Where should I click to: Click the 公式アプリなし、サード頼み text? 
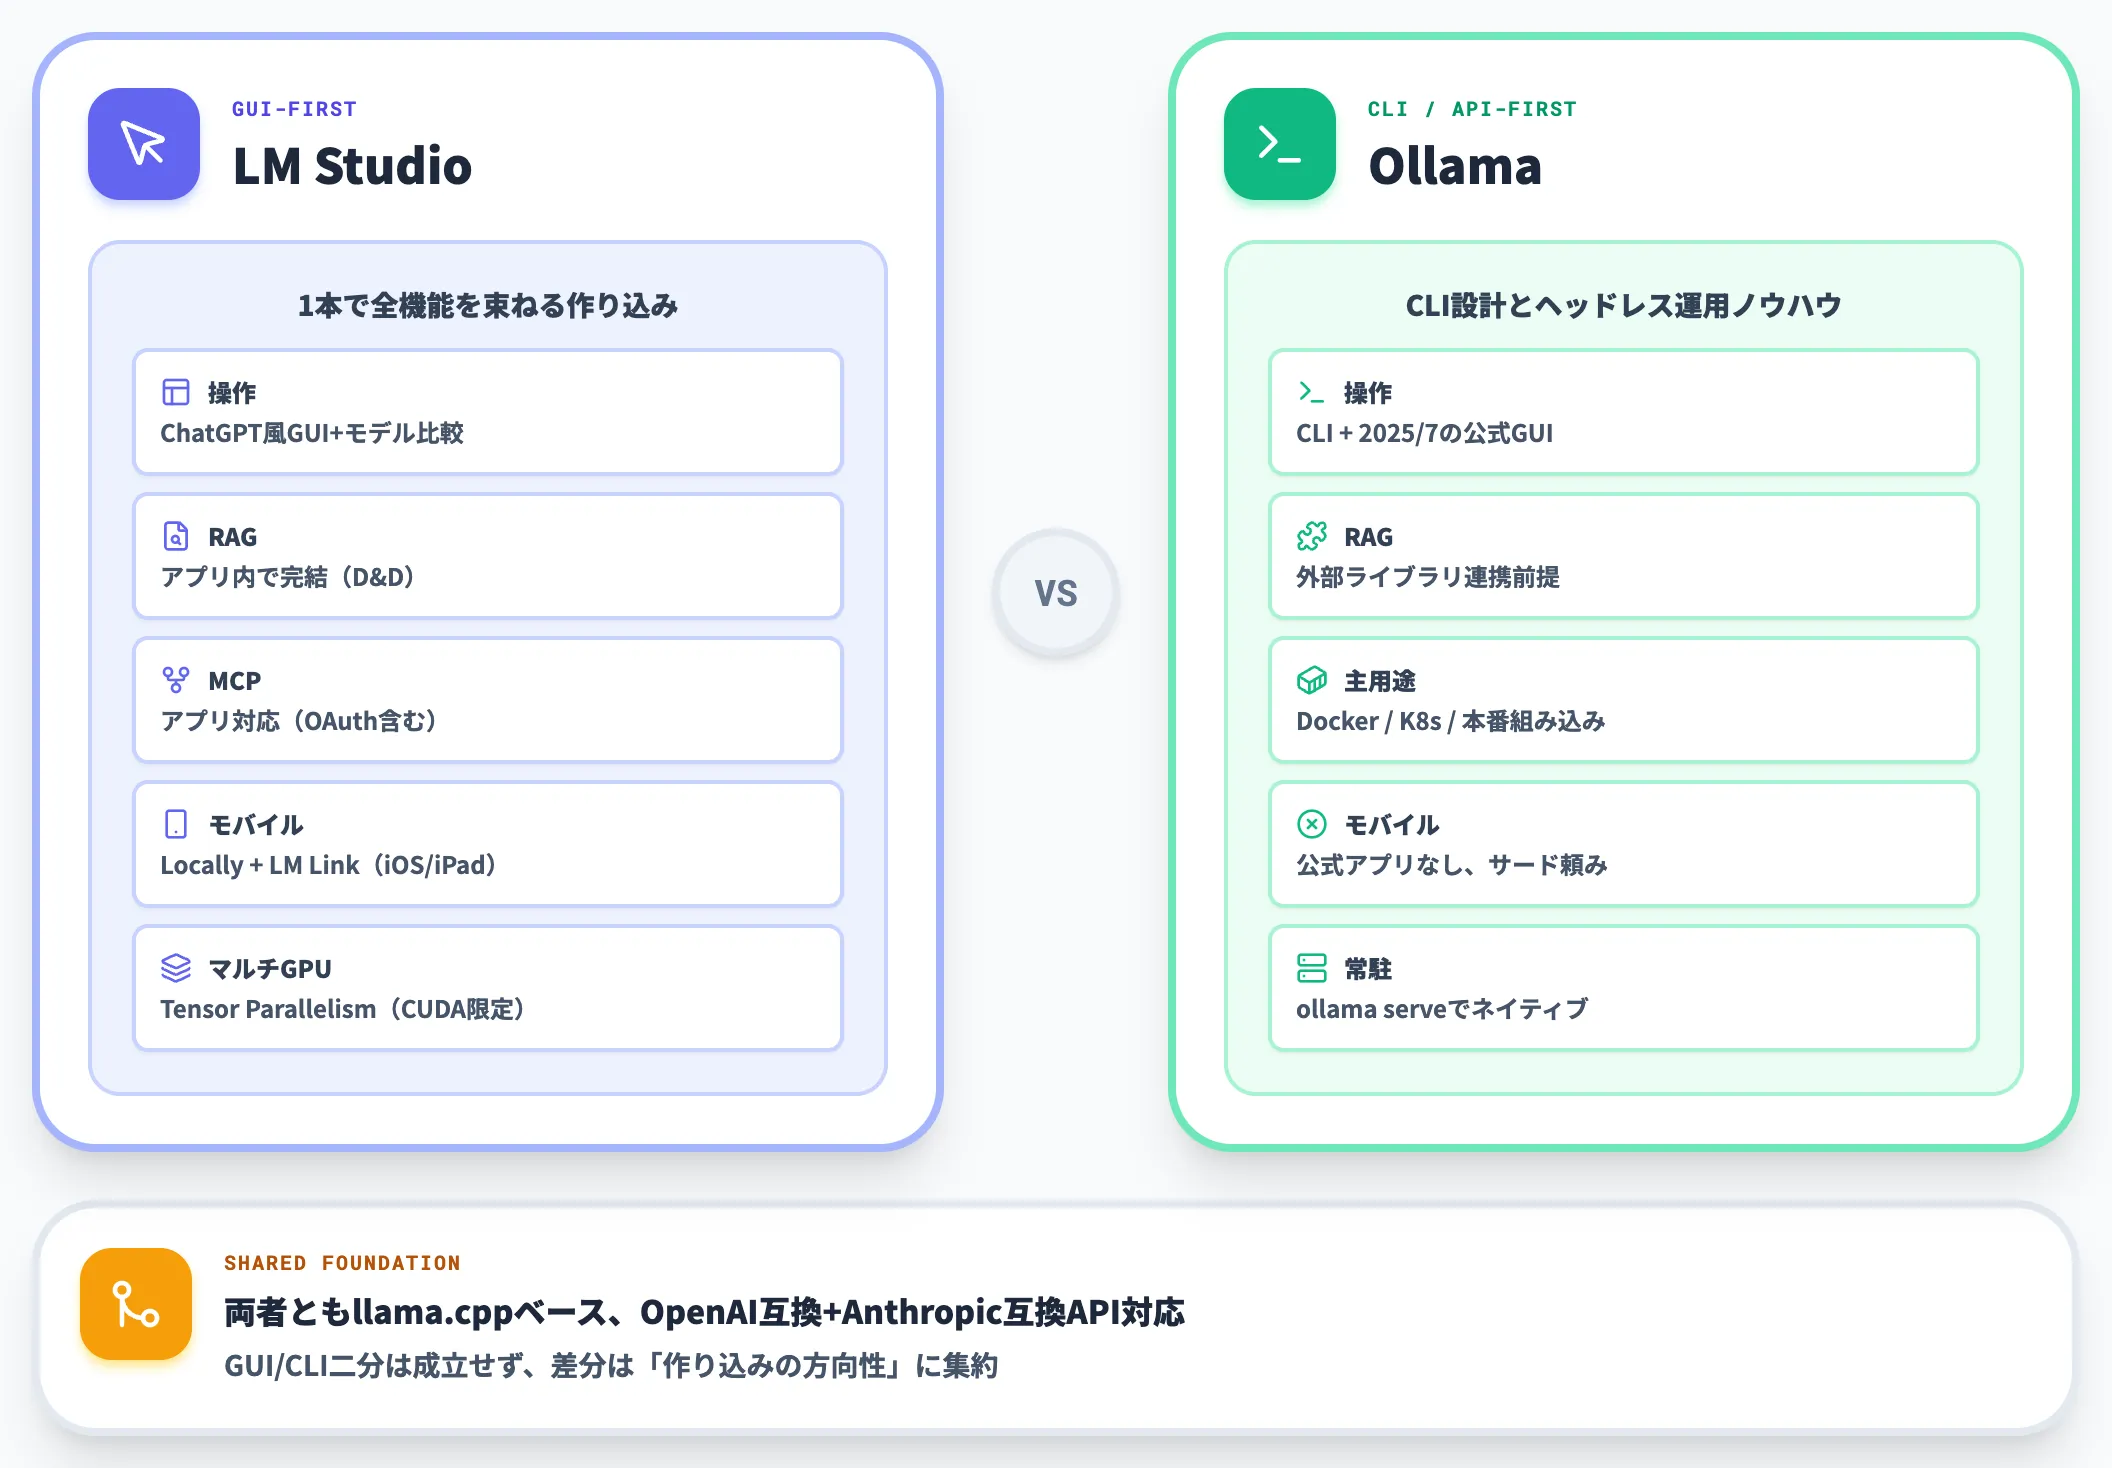pyautogui.click(x=1452, y=865)
